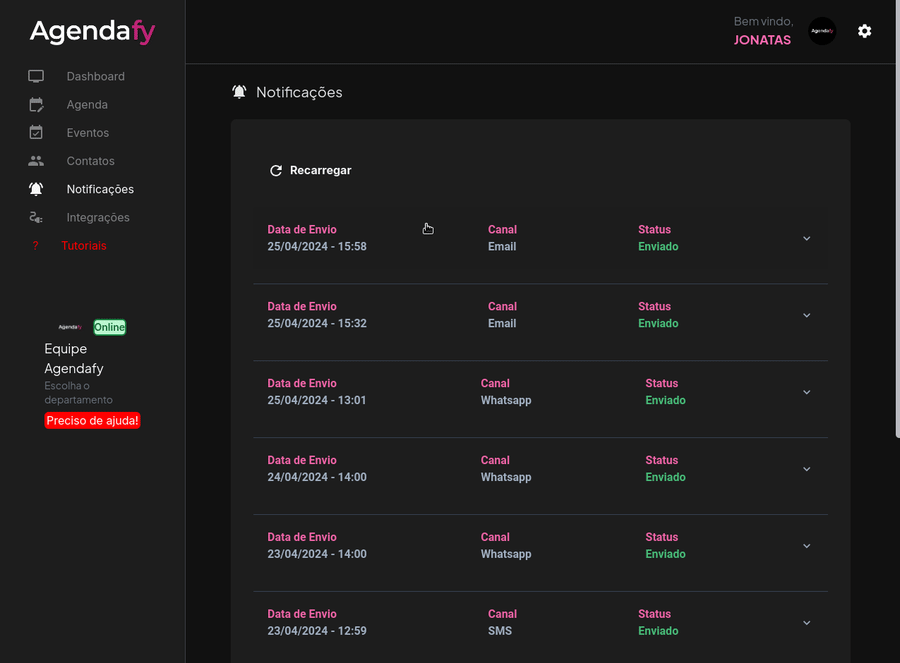The width and height of the screenshot is (900, 663).
Task: Expand the 25/04/2024 - 15:58 Email notification
Action: pyautogui.click(x=806, y=238)
